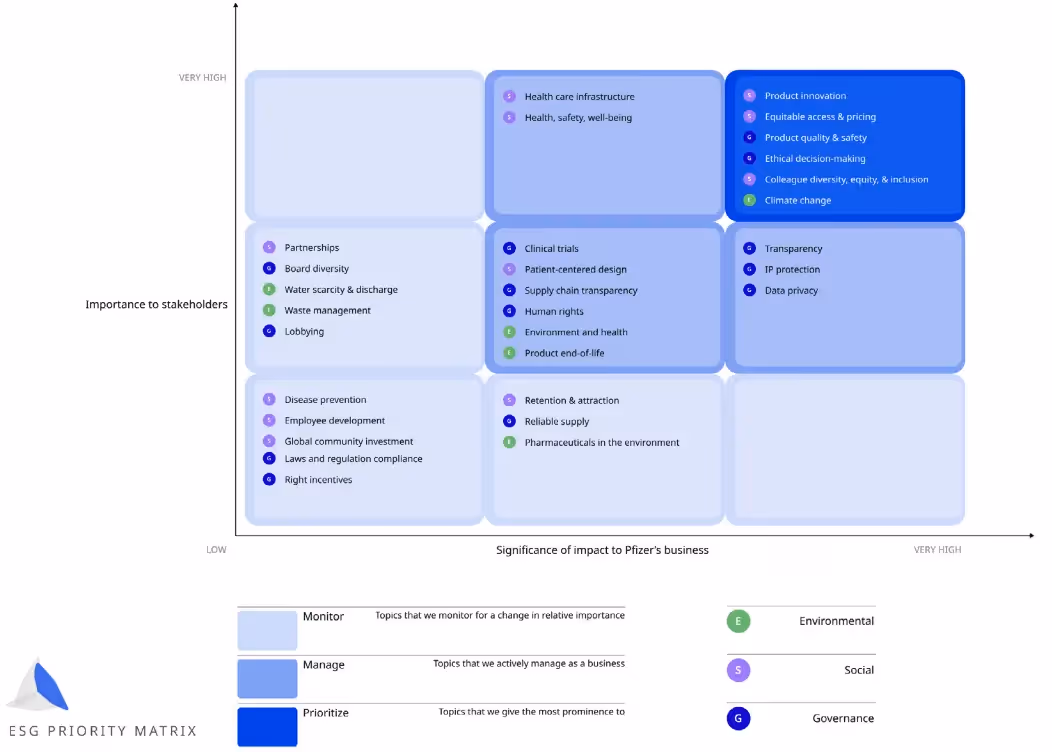
Task: Click the icon beside Laws and regulation compliance
Action: pos(269,458)
